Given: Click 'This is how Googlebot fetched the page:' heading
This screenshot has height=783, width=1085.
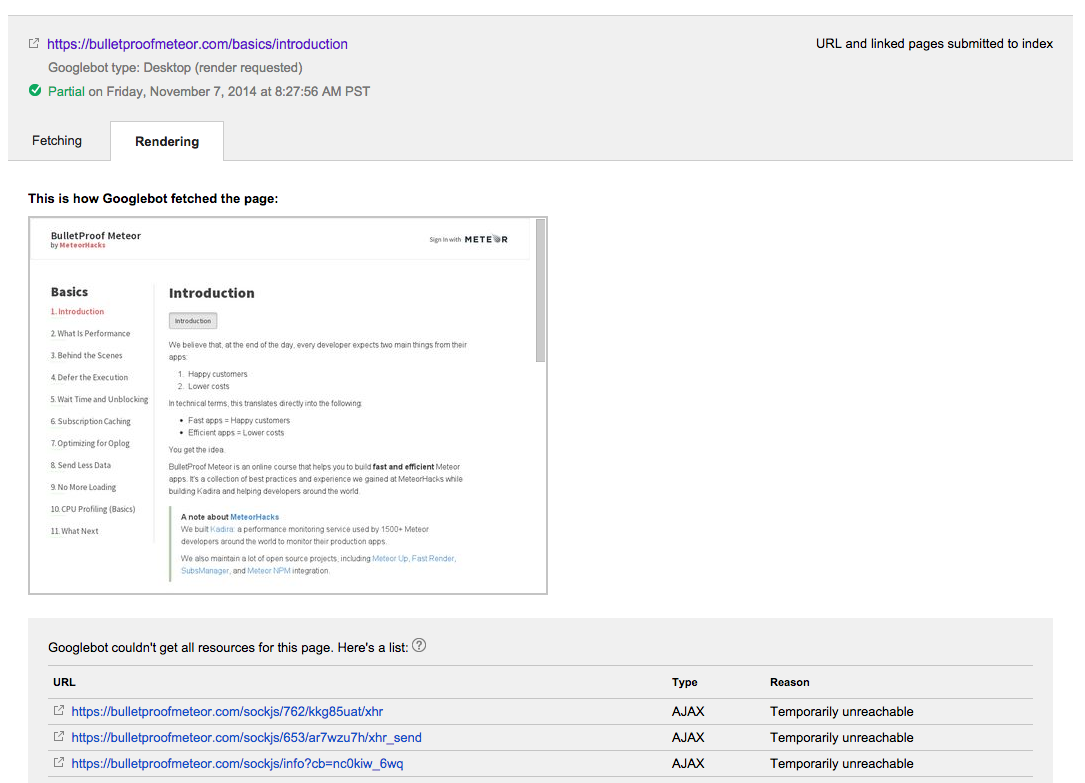Looking at the screenshot, I should point(153,199).
